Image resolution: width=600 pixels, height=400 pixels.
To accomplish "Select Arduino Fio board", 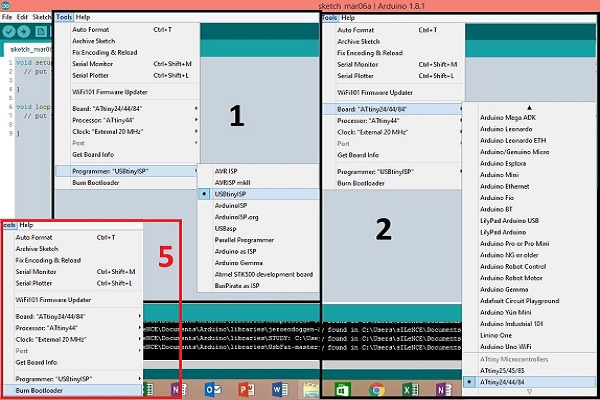I will click(497, 198).
